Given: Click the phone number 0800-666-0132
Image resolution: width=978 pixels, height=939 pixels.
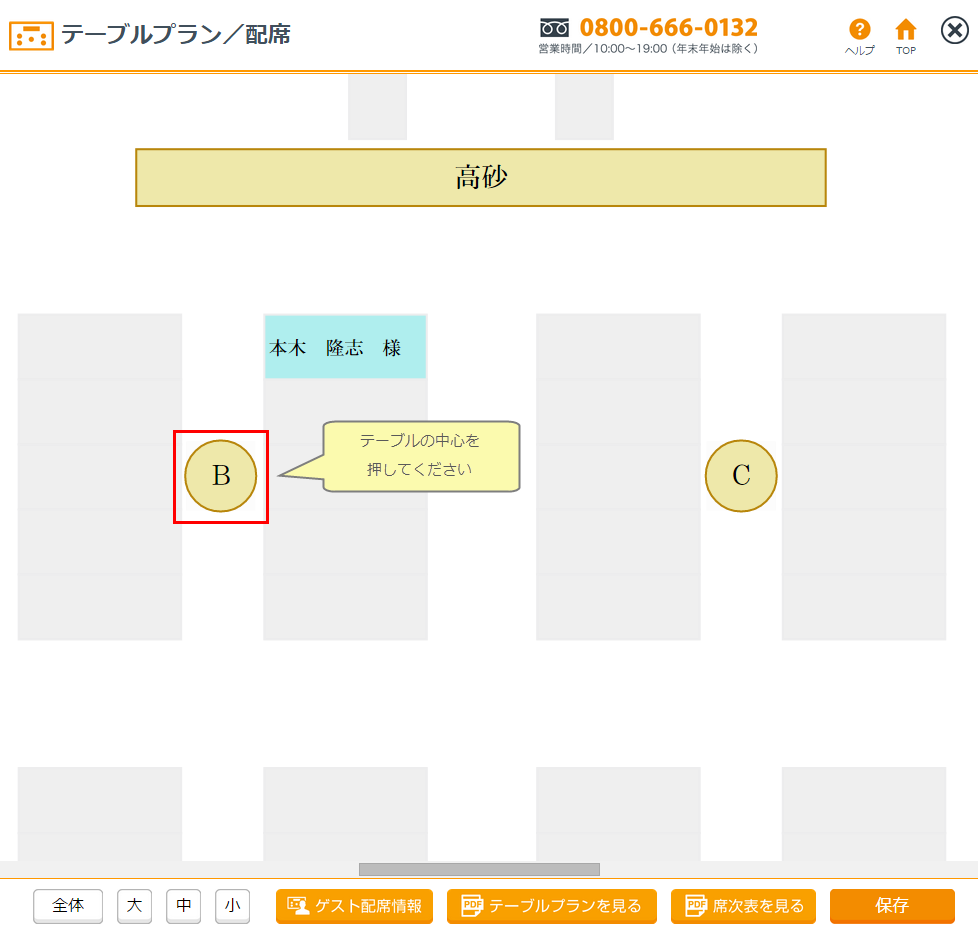Looking at the screenshot, I should click(x=668, y=27).
